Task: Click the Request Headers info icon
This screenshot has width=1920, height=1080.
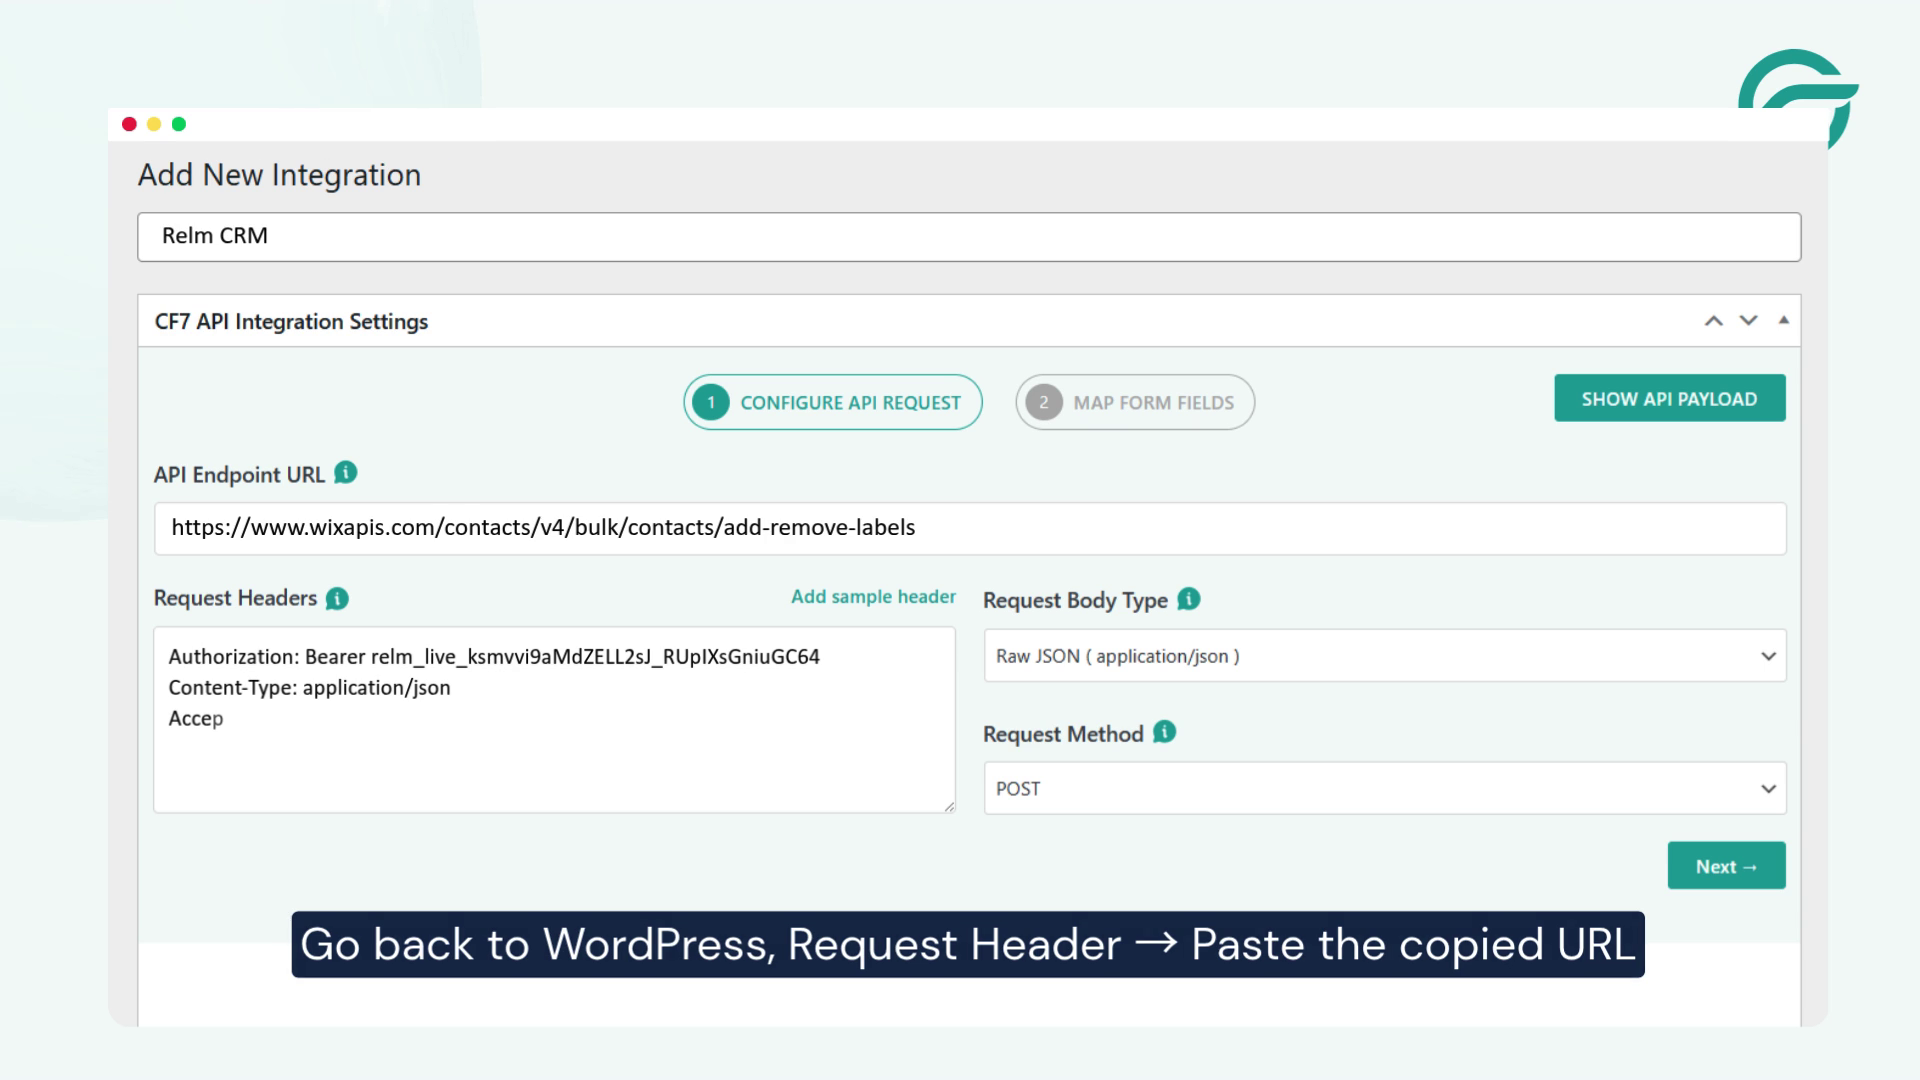Action: [337, 598]
